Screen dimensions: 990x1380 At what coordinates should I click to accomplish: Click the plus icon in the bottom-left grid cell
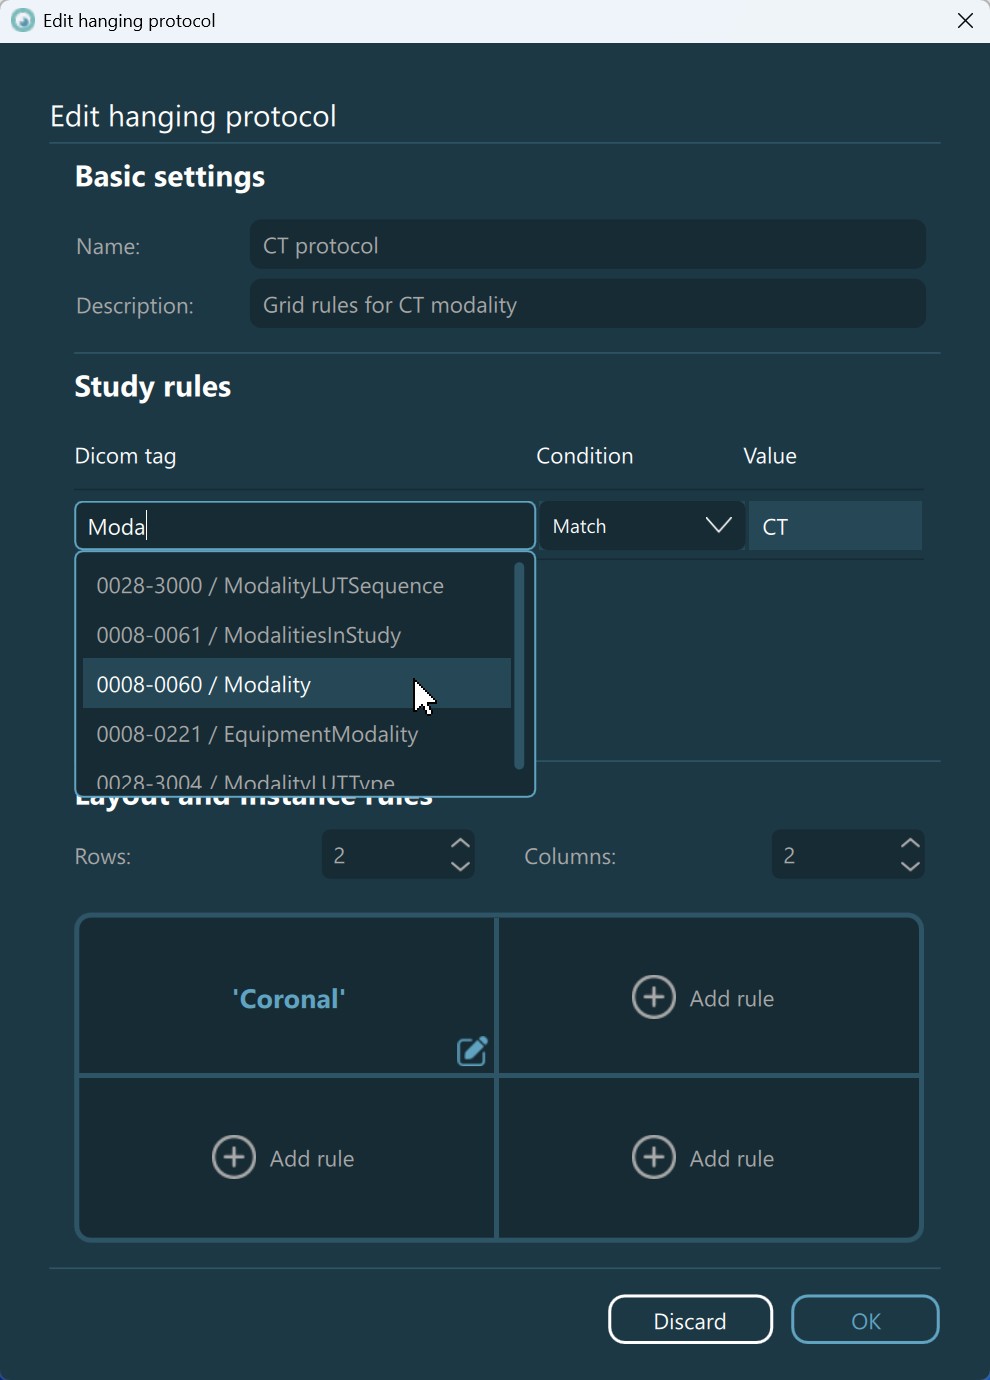[234, 1158]
